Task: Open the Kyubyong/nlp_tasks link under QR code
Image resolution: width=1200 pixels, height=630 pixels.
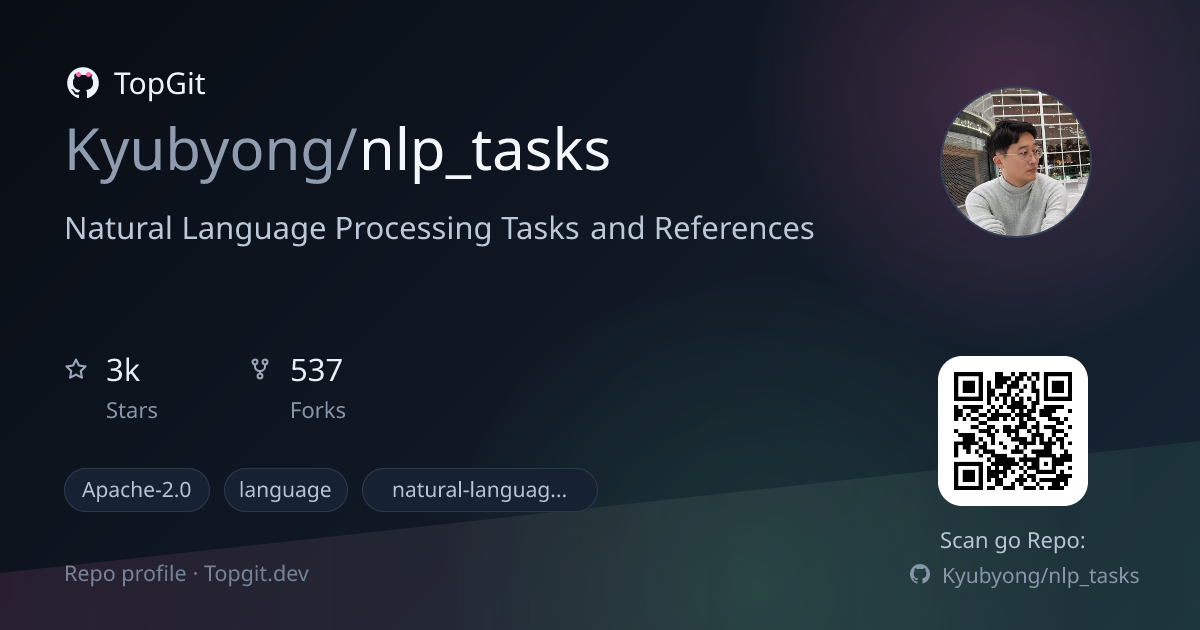Action: coord(1040,576)
